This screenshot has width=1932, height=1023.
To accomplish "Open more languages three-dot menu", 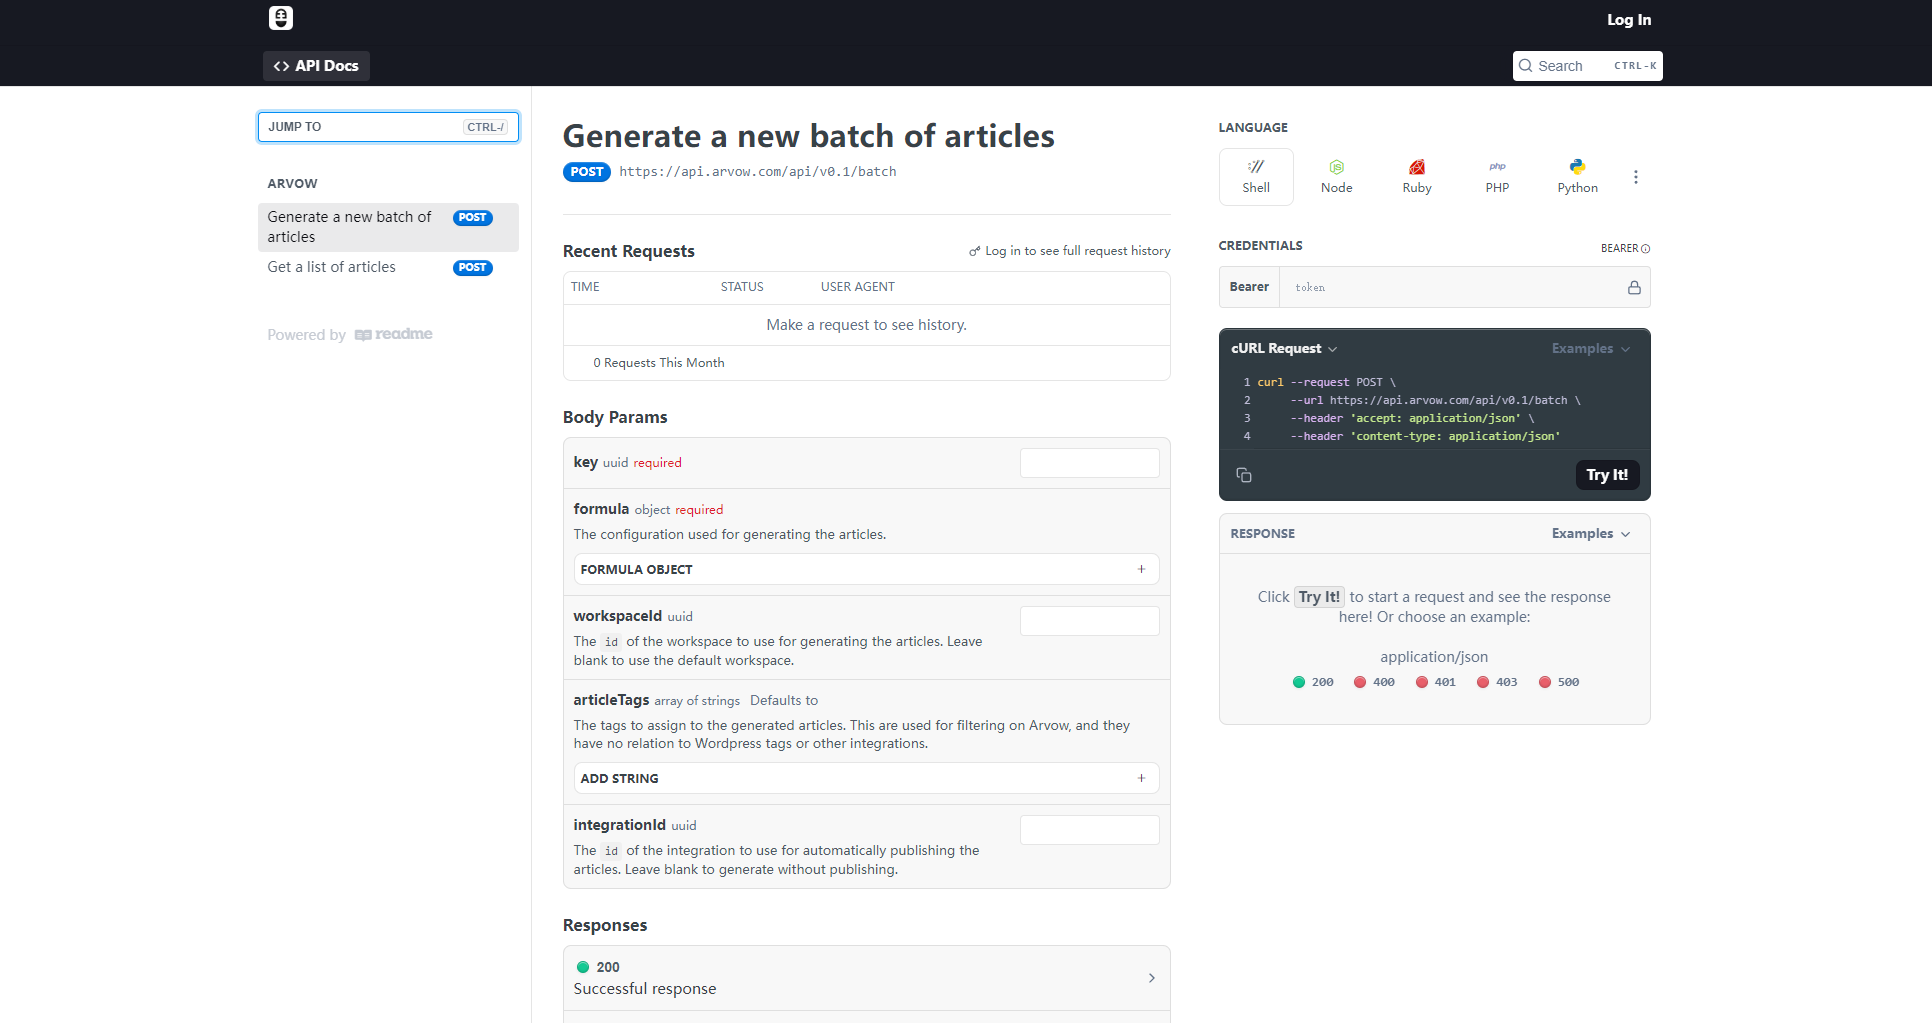I will [1635, 177].
